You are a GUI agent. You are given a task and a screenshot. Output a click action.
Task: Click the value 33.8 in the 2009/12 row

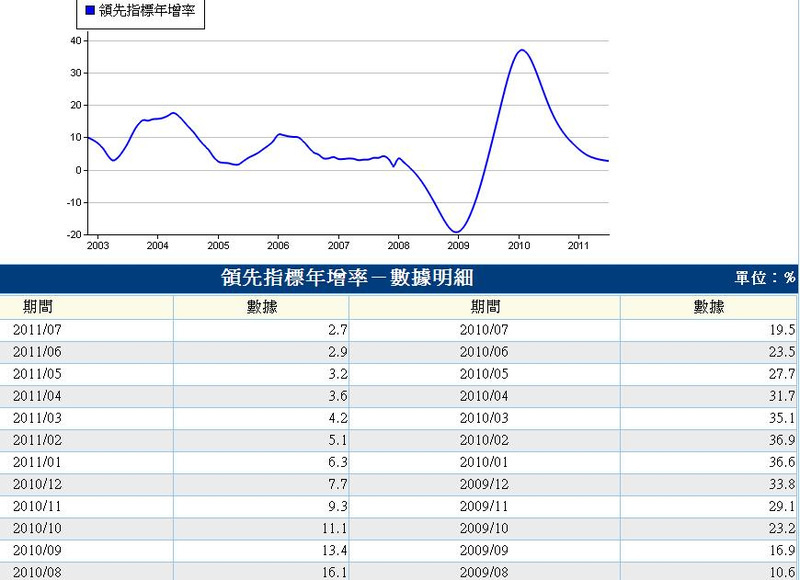click(782, 484)
